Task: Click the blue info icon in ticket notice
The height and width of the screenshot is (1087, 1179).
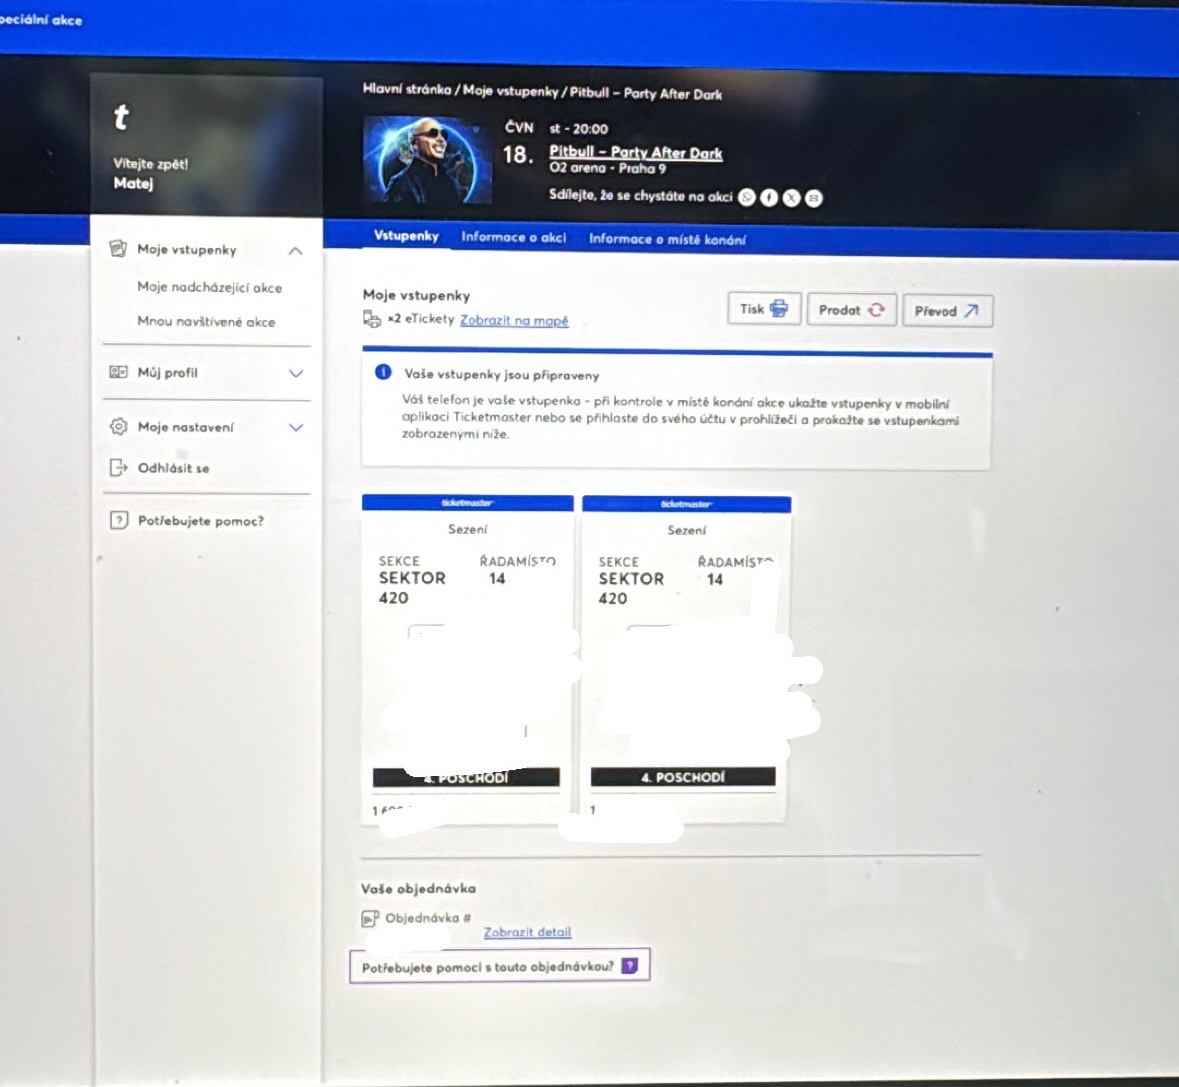Action: tap(383, 372)
